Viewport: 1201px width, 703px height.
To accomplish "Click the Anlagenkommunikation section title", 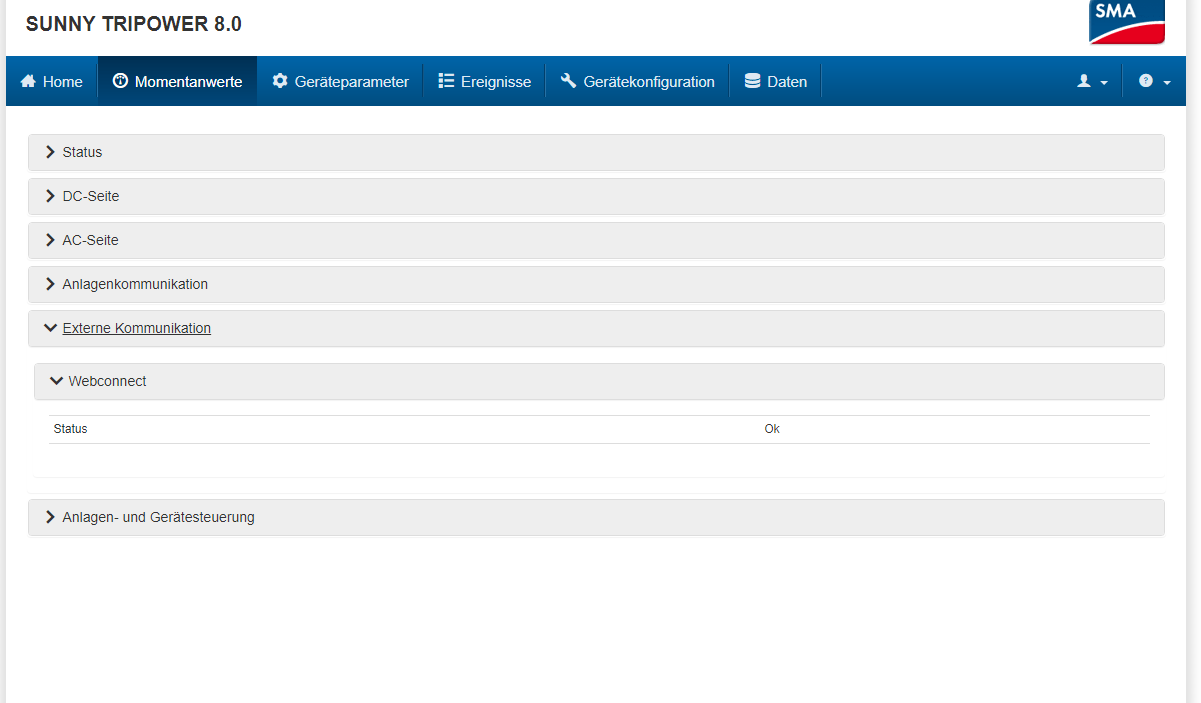I will click(x=135, y=284).
